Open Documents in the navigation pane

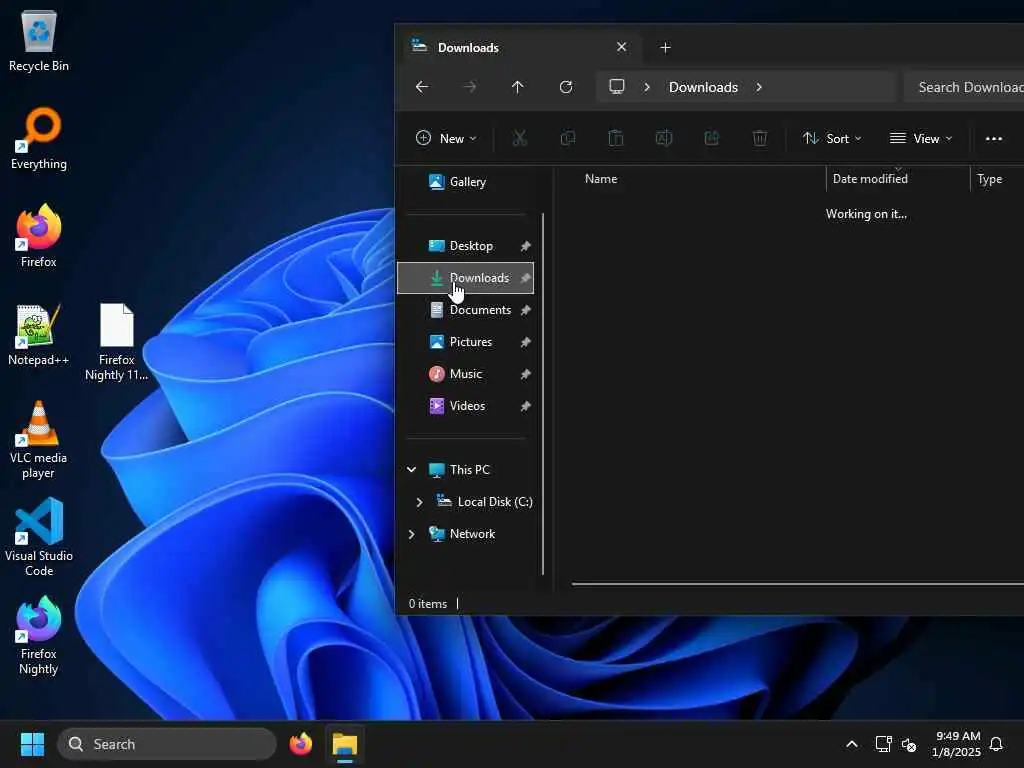[470, 310]
